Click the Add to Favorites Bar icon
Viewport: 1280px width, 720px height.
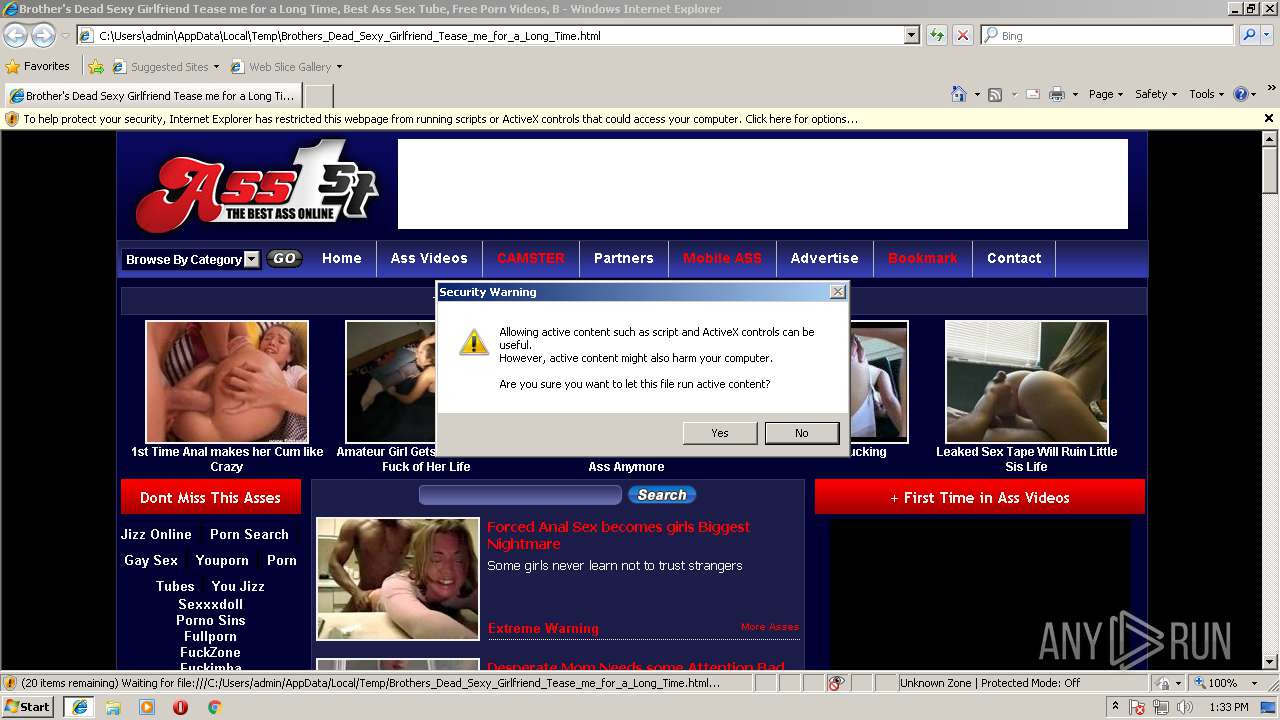96,67
